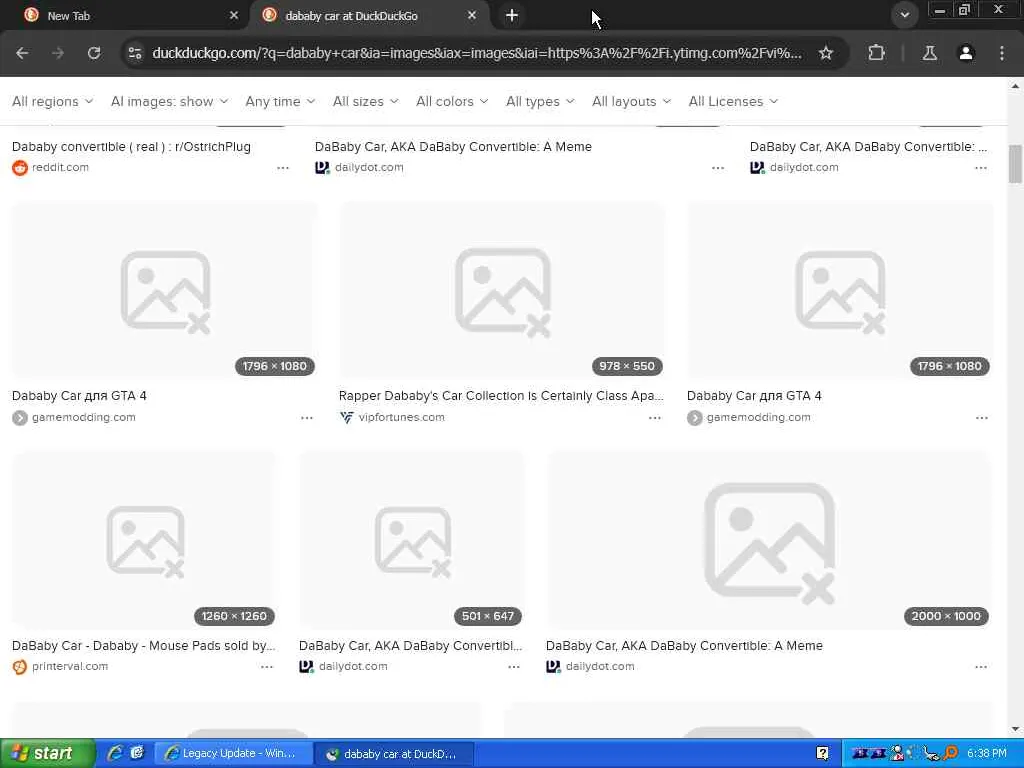The image size is (1024, 768).
Task: Click the help question mark tray icon
Action: [x=822, y=754]
